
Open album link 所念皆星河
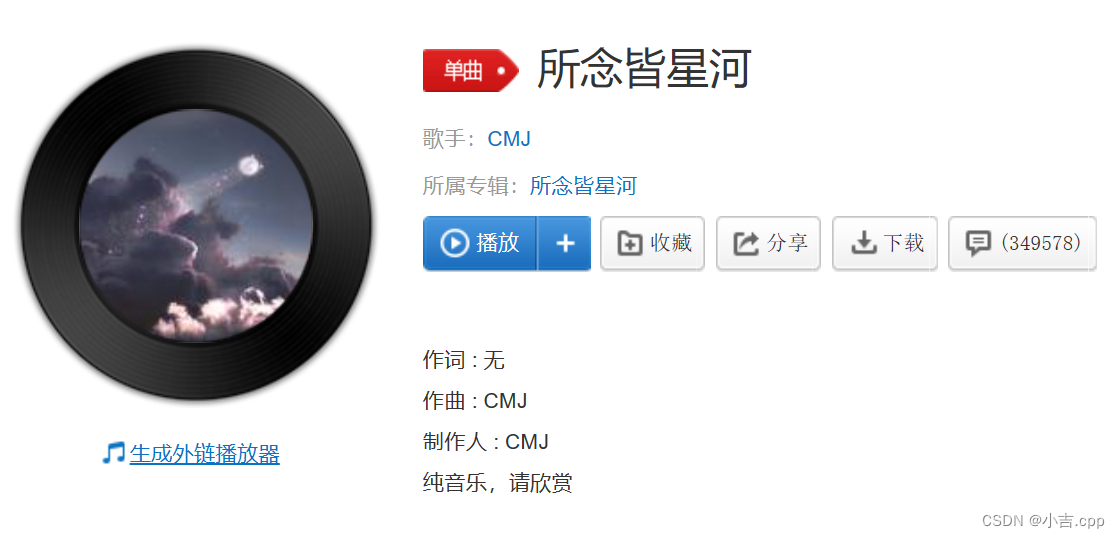[x=583, y=186]
